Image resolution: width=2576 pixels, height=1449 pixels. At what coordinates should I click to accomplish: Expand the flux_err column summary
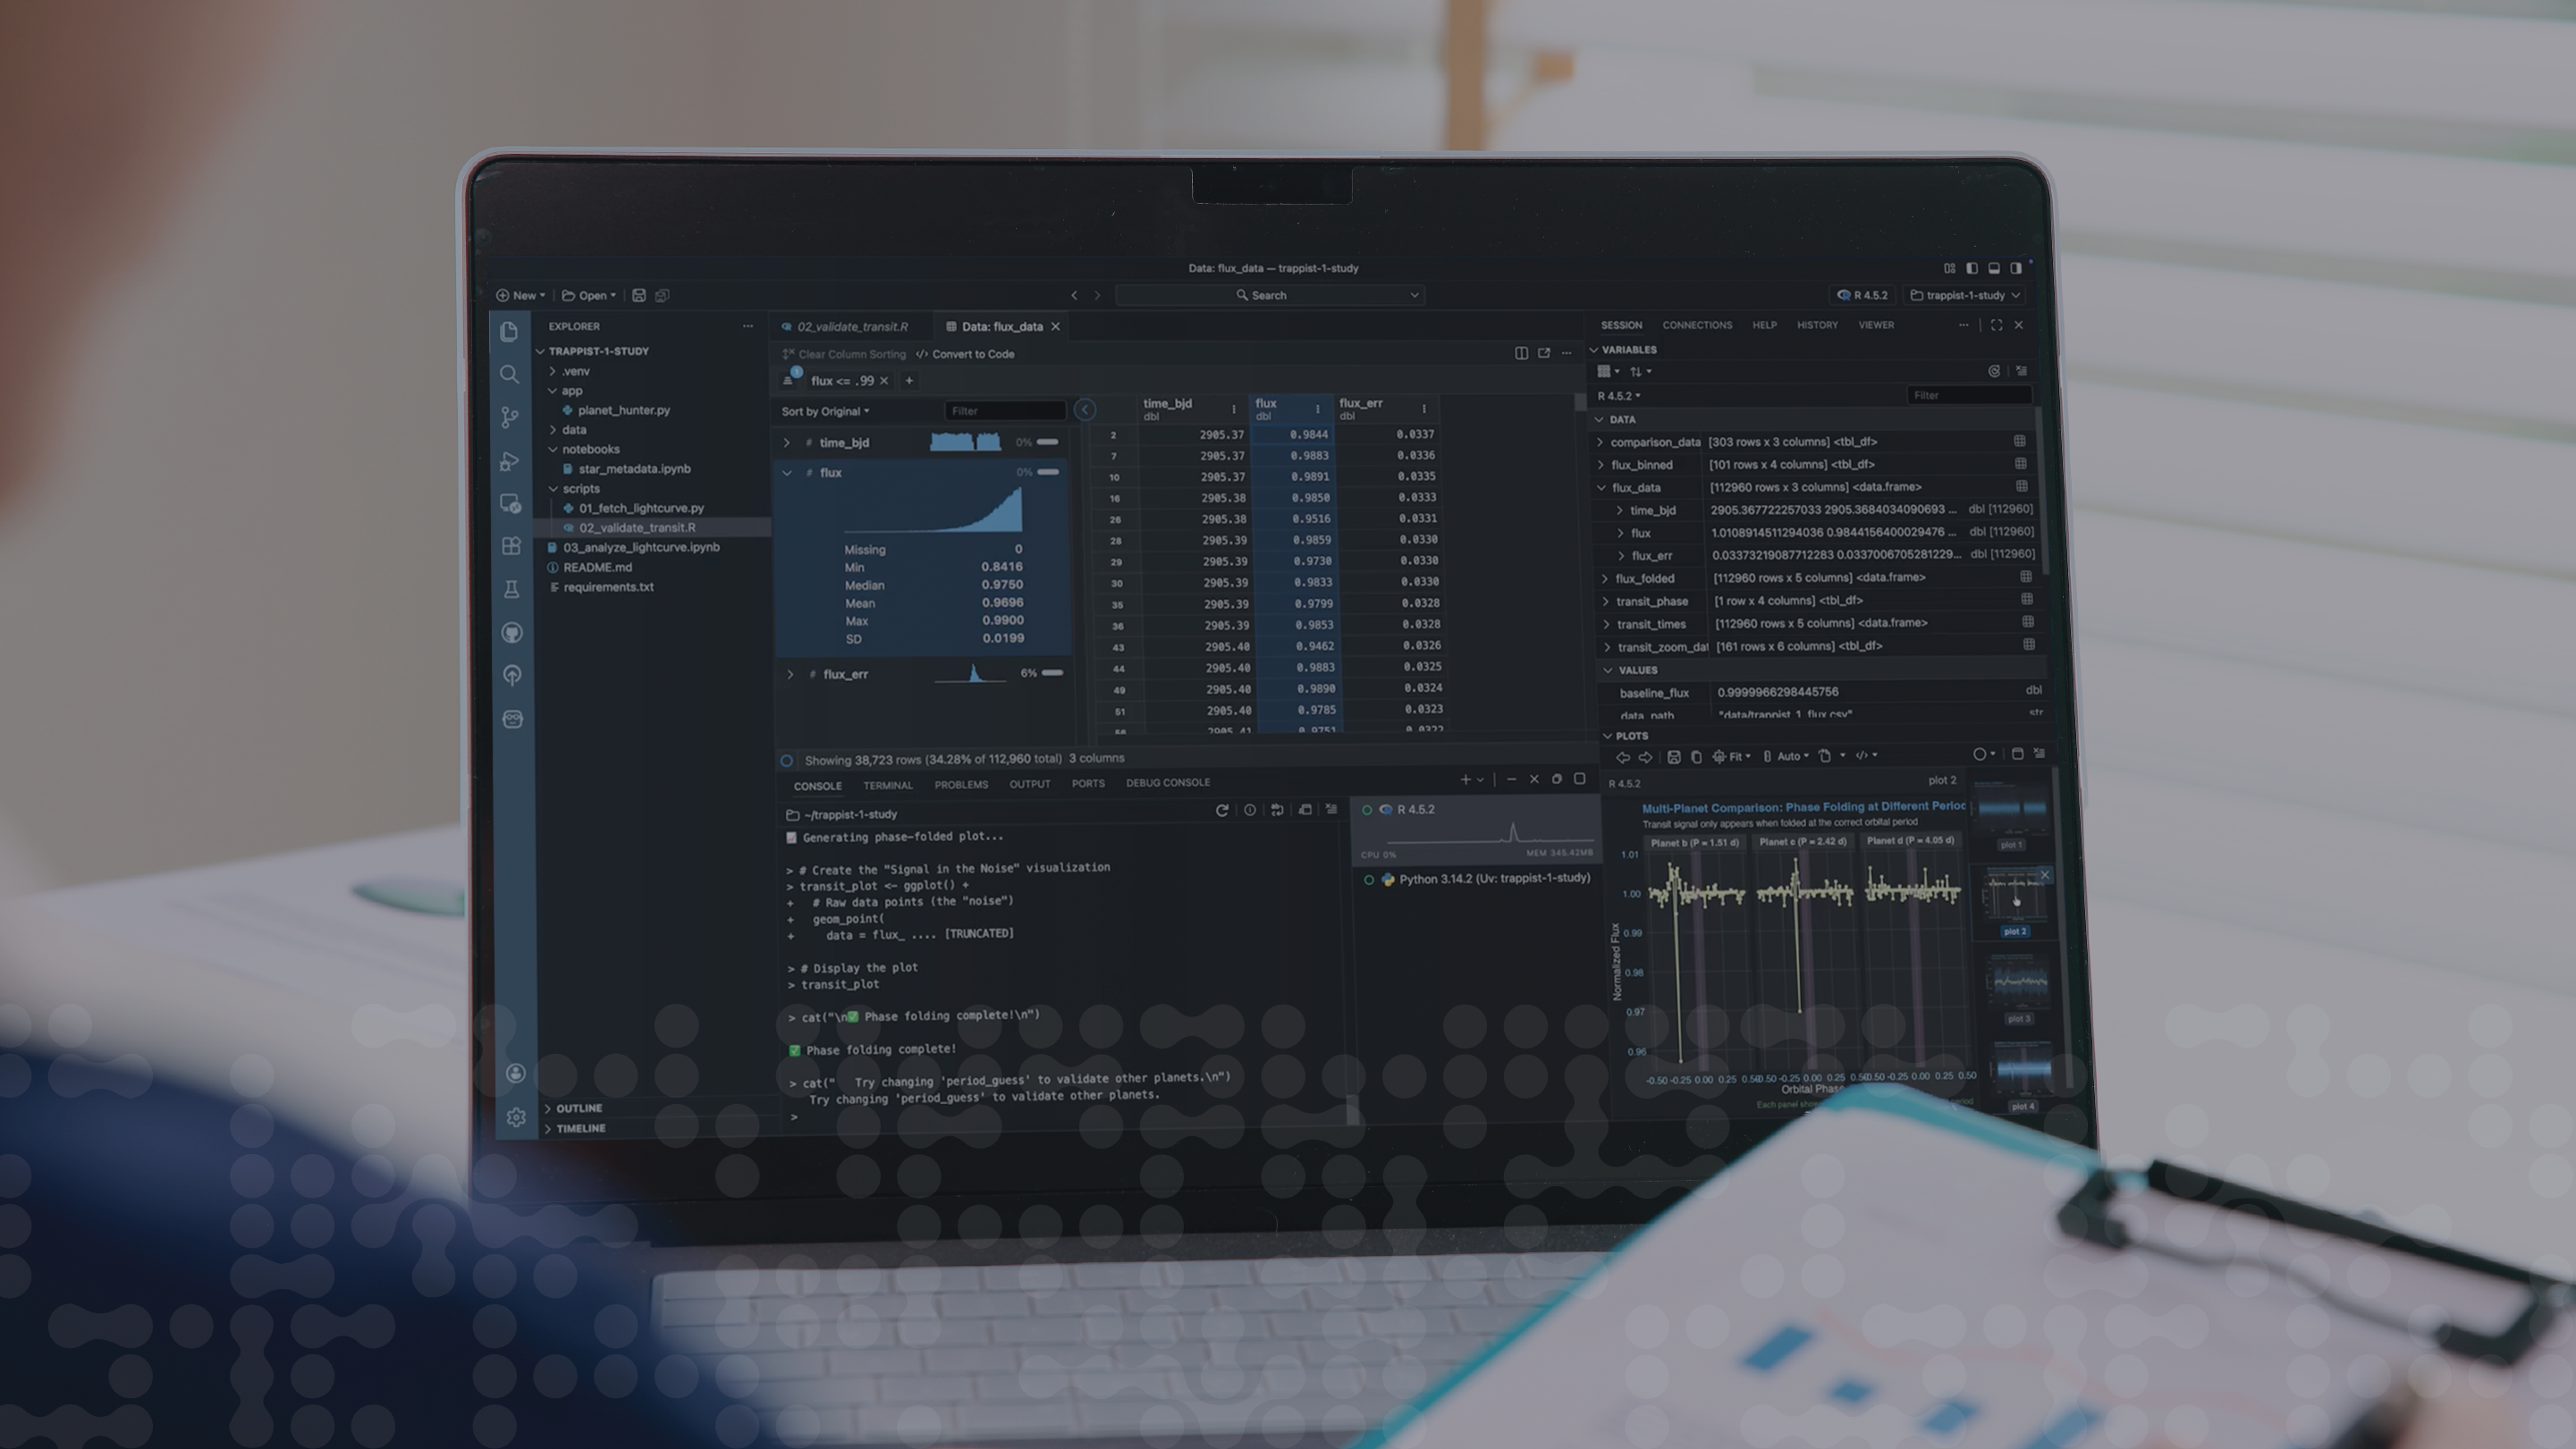(790, 674)
